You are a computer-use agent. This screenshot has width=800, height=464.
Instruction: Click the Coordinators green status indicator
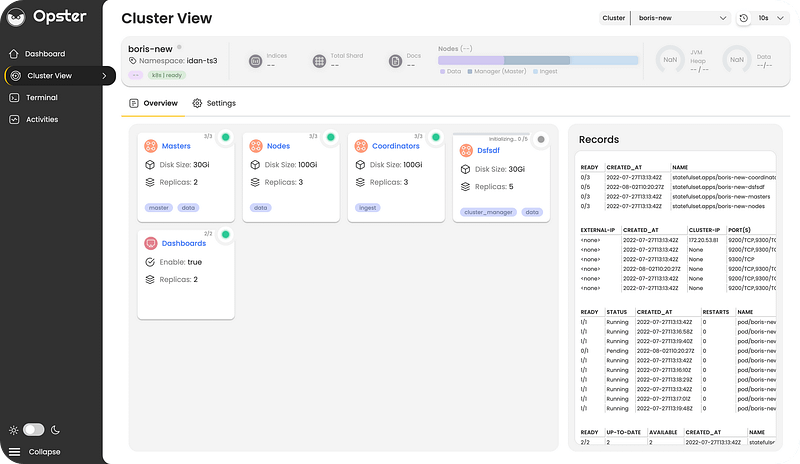tap(436, 137)
